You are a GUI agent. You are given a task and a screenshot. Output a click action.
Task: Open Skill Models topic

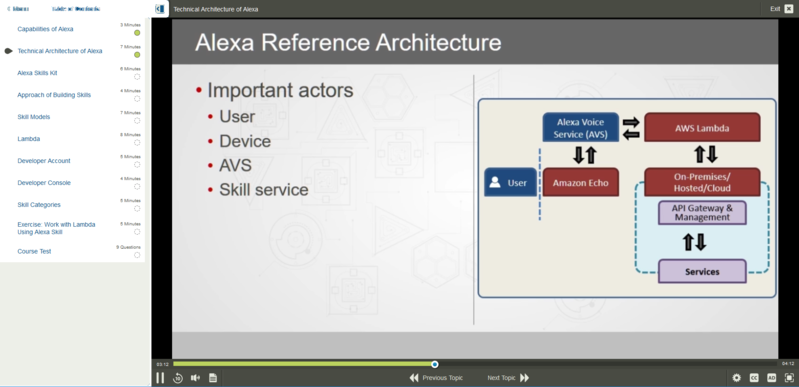[x=34, y=117]
